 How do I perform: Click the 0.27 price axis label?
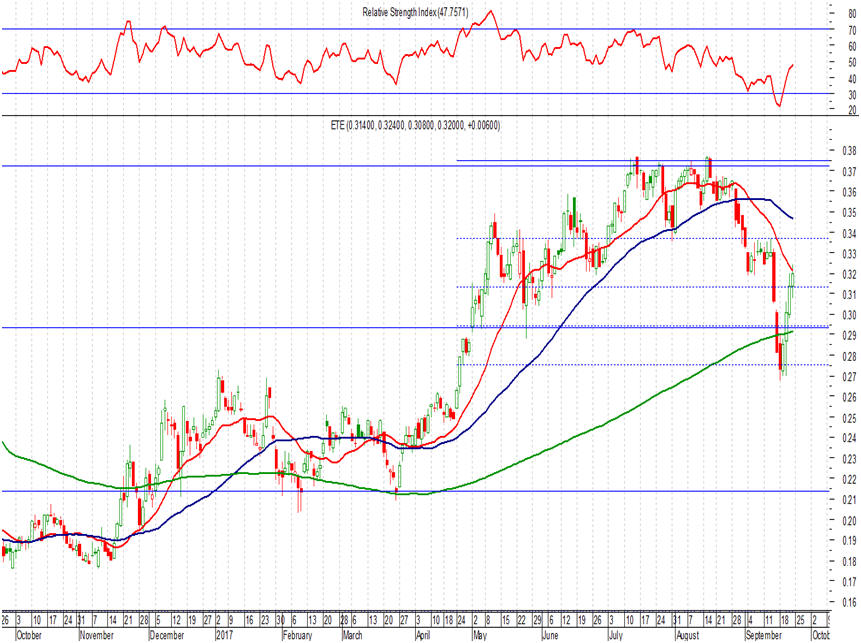849,377
